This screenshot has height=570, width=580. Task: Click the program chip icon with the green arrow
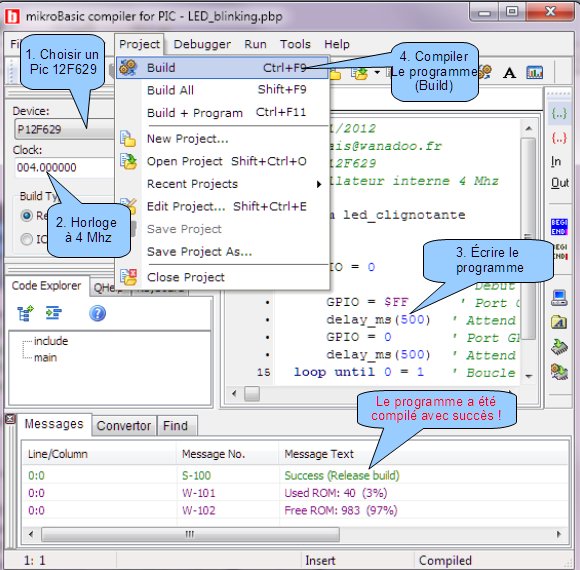pos(559,347)
